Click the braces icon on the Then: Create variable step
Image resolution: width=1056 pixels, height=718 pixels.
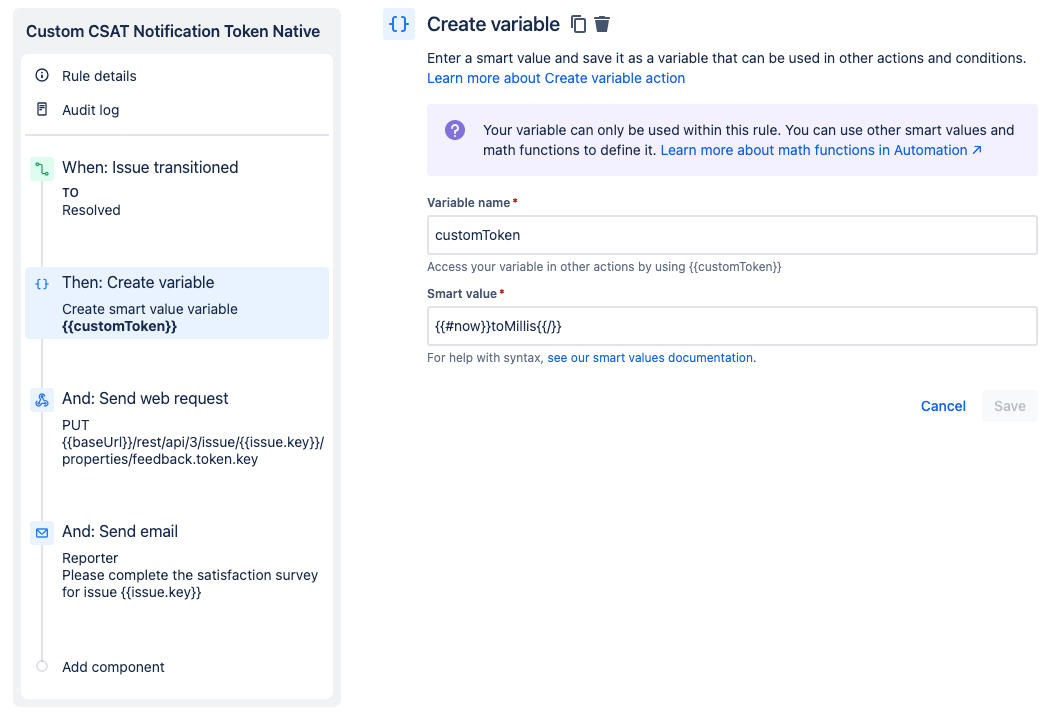coord(41,283)
